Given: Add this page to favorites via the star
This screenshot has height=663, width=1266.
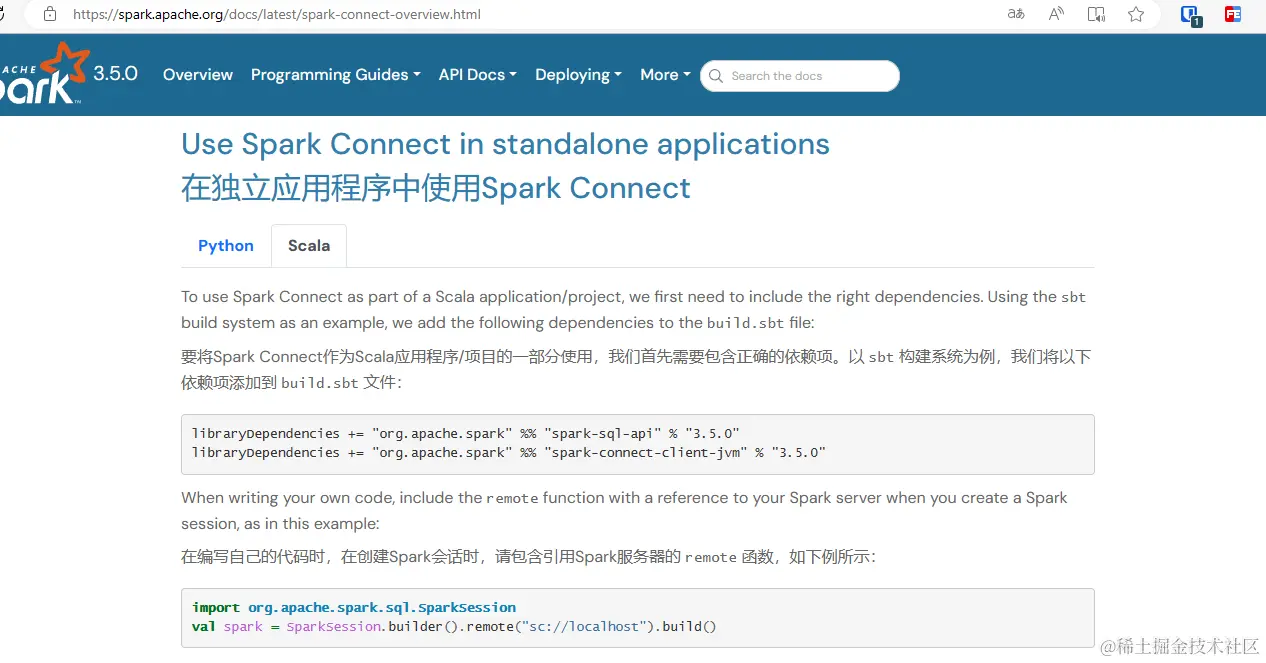Looking at the screenshot, I should pos(1135,14).
